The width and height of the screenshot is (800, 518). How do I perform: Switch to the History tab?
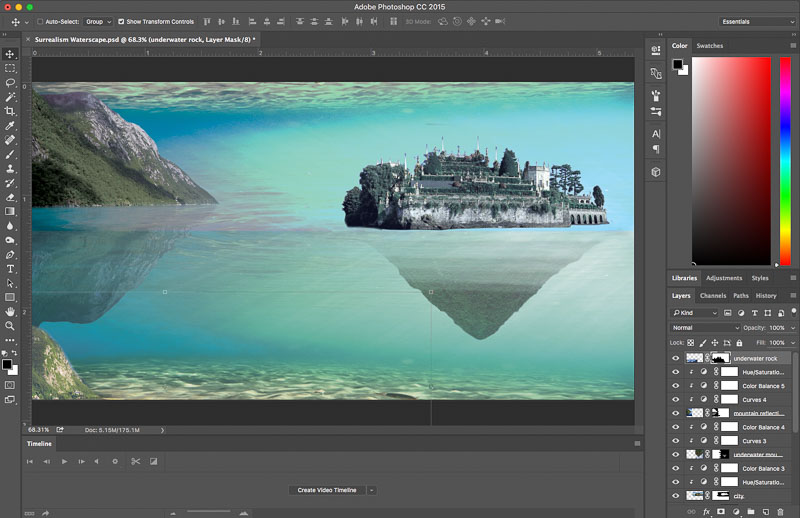(766, 295)
